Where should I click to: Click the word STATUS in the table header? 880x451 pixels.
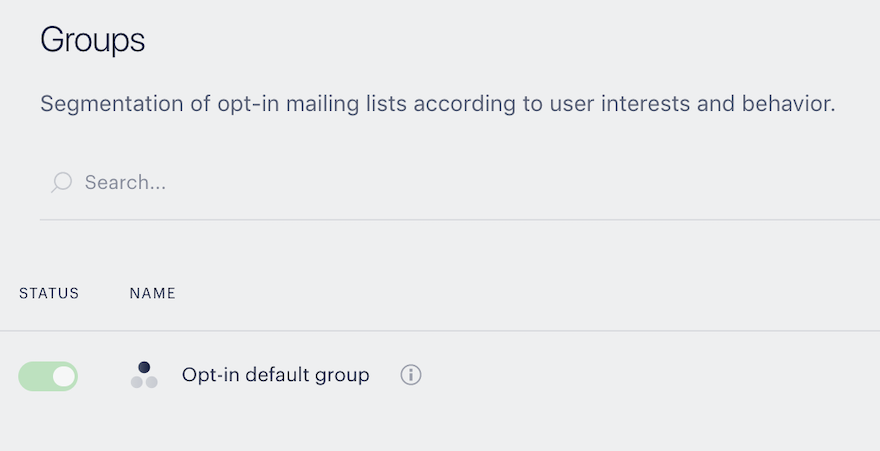click(x=49, y=293)
